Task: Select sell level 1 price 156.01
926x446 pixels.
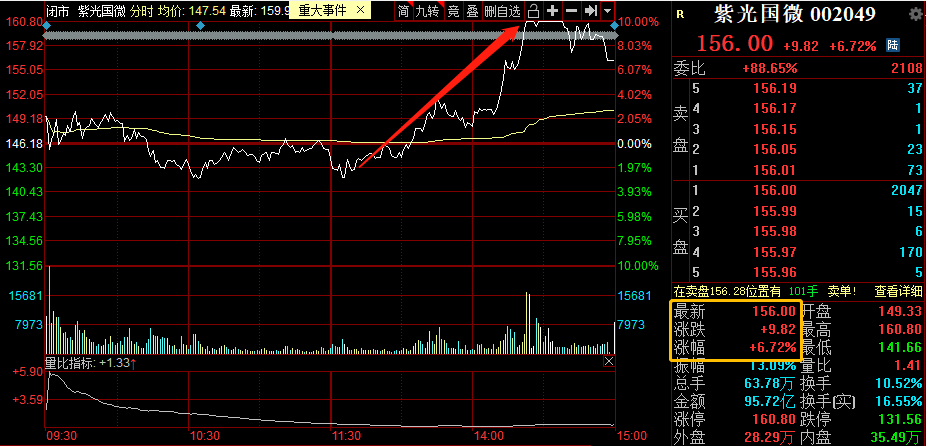Action: 775,171
